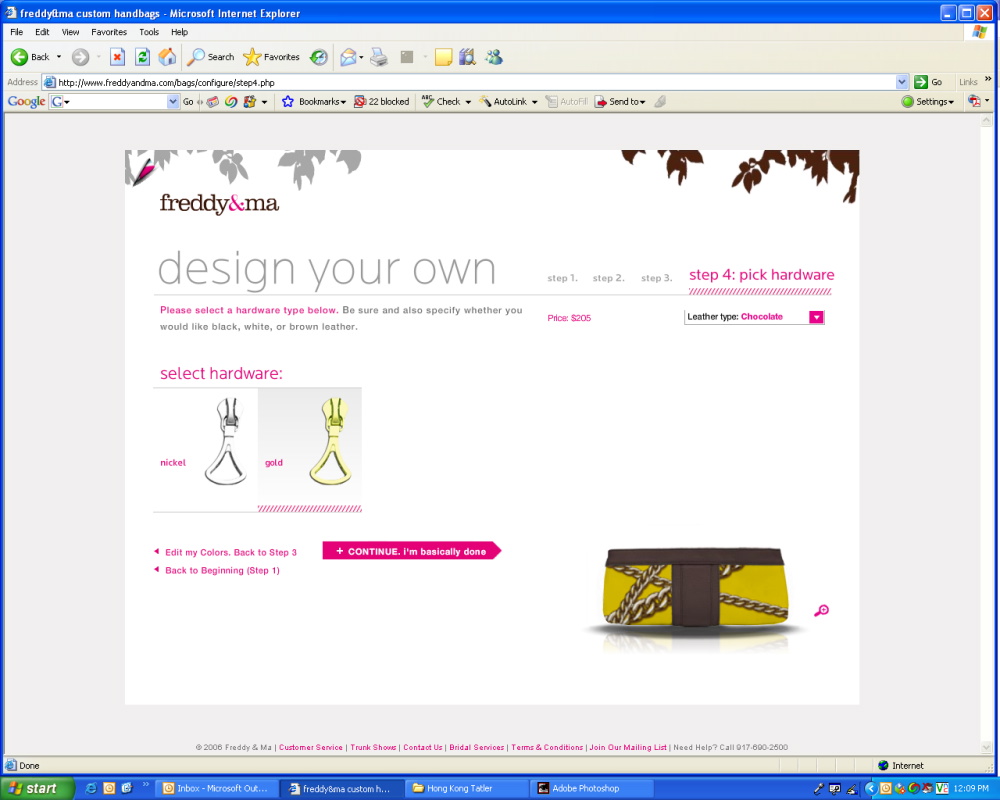This screenshot has height=800, width=1000.
Task: Click the freddy&ma logo
Action: click(x=219, y=204)
